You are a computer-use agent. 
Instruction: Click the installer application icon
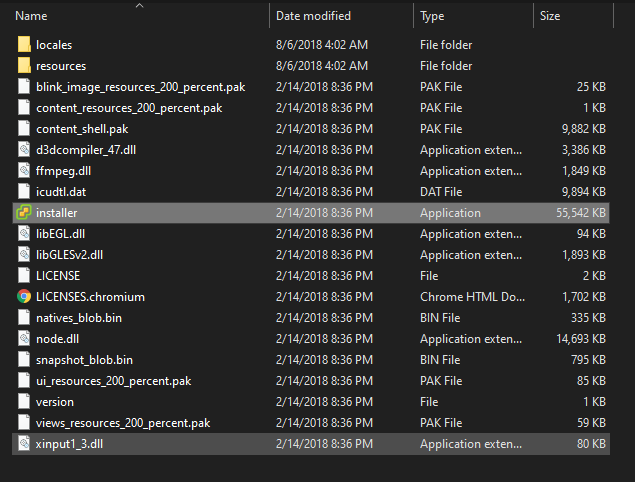(24, 213)
